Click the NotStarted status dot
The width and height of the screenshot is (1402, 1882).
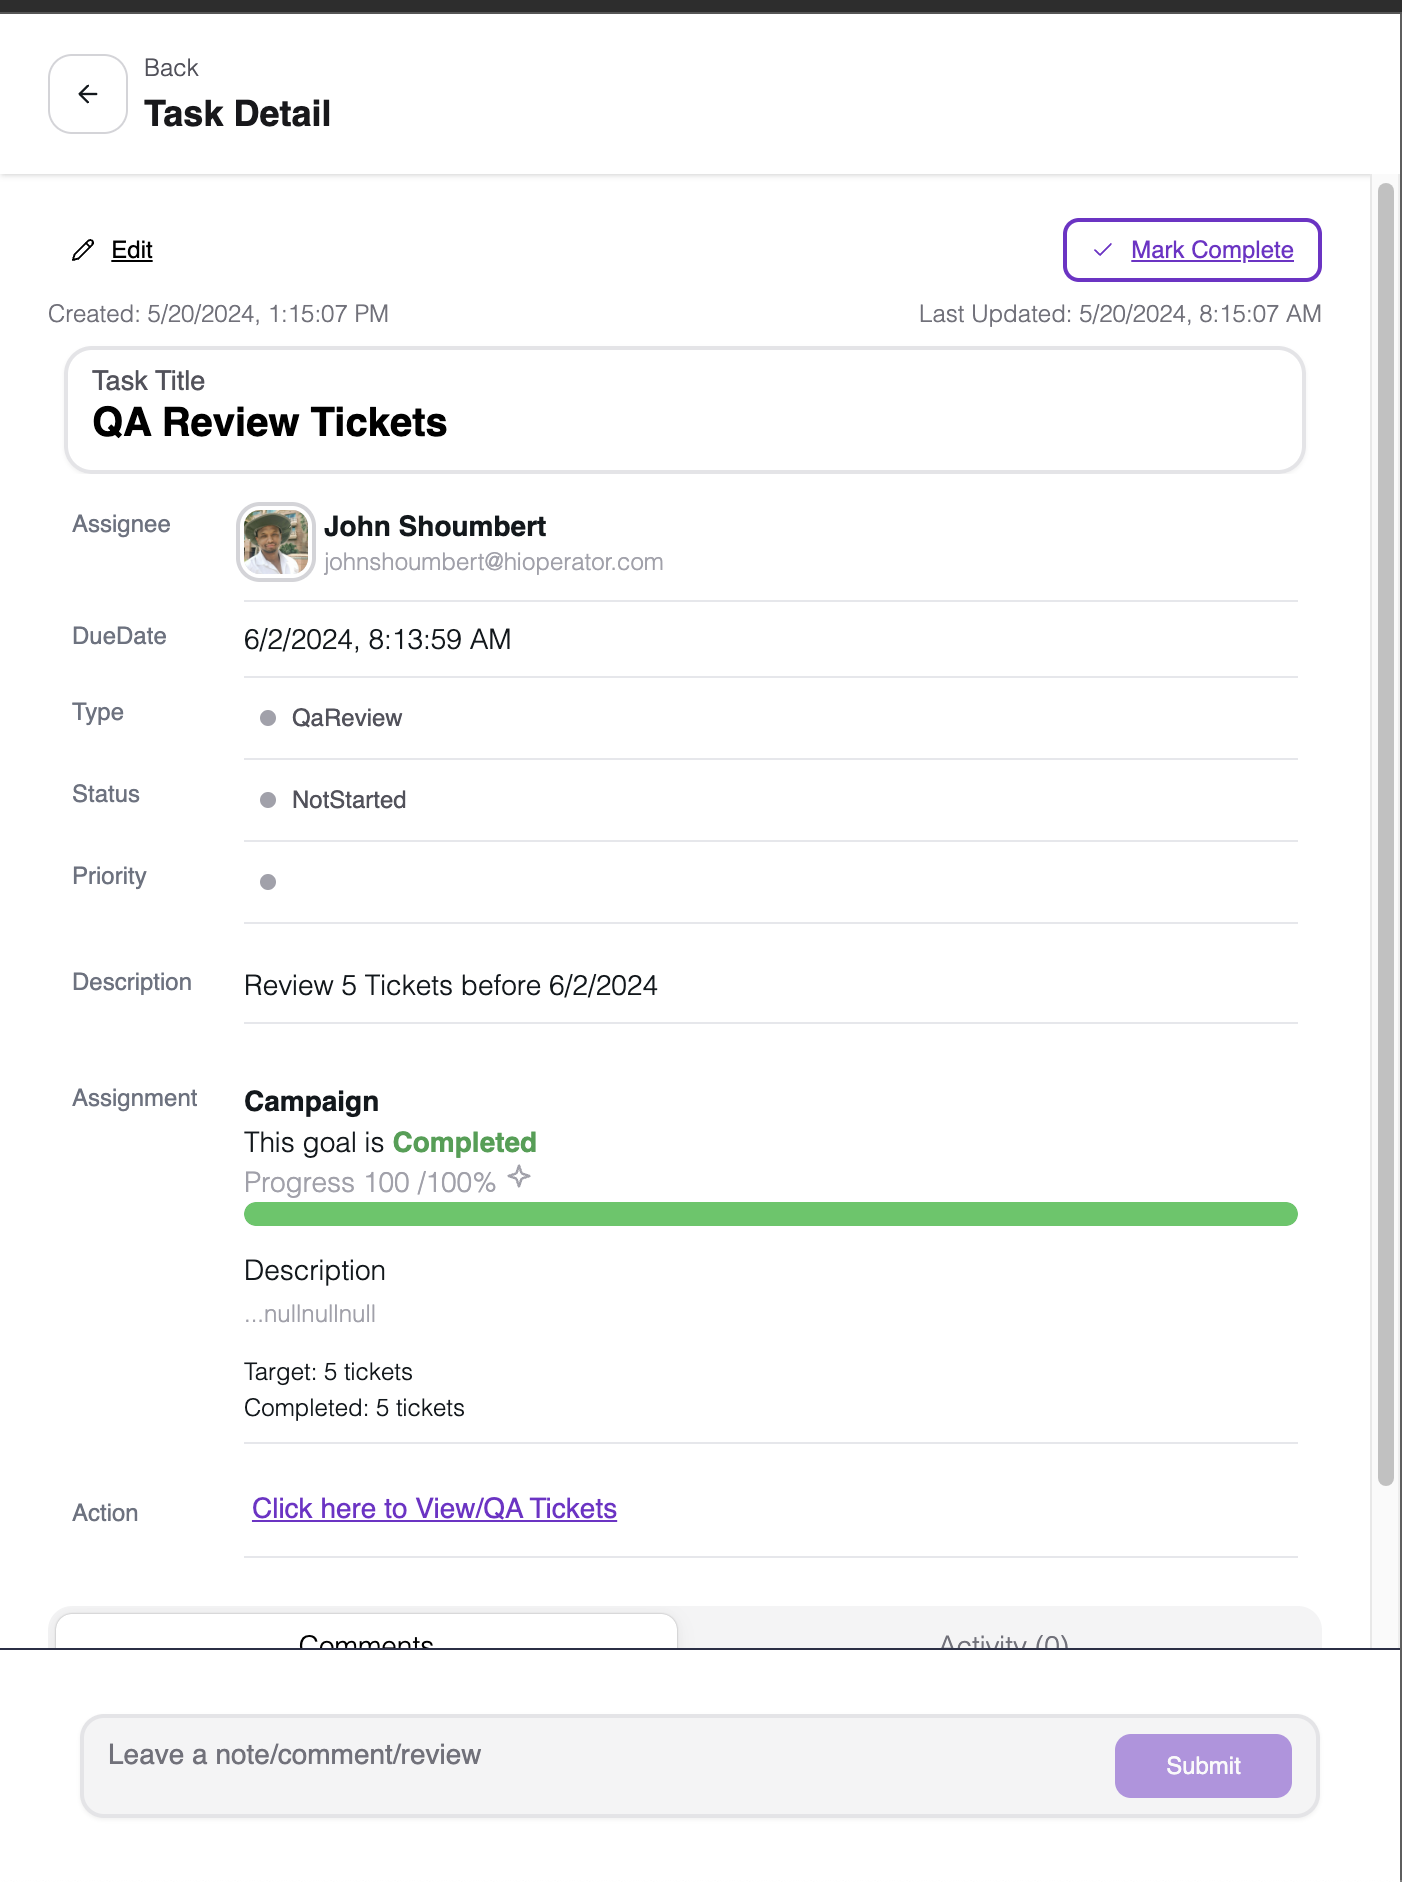pyautogui.click(x=268, y=800)
